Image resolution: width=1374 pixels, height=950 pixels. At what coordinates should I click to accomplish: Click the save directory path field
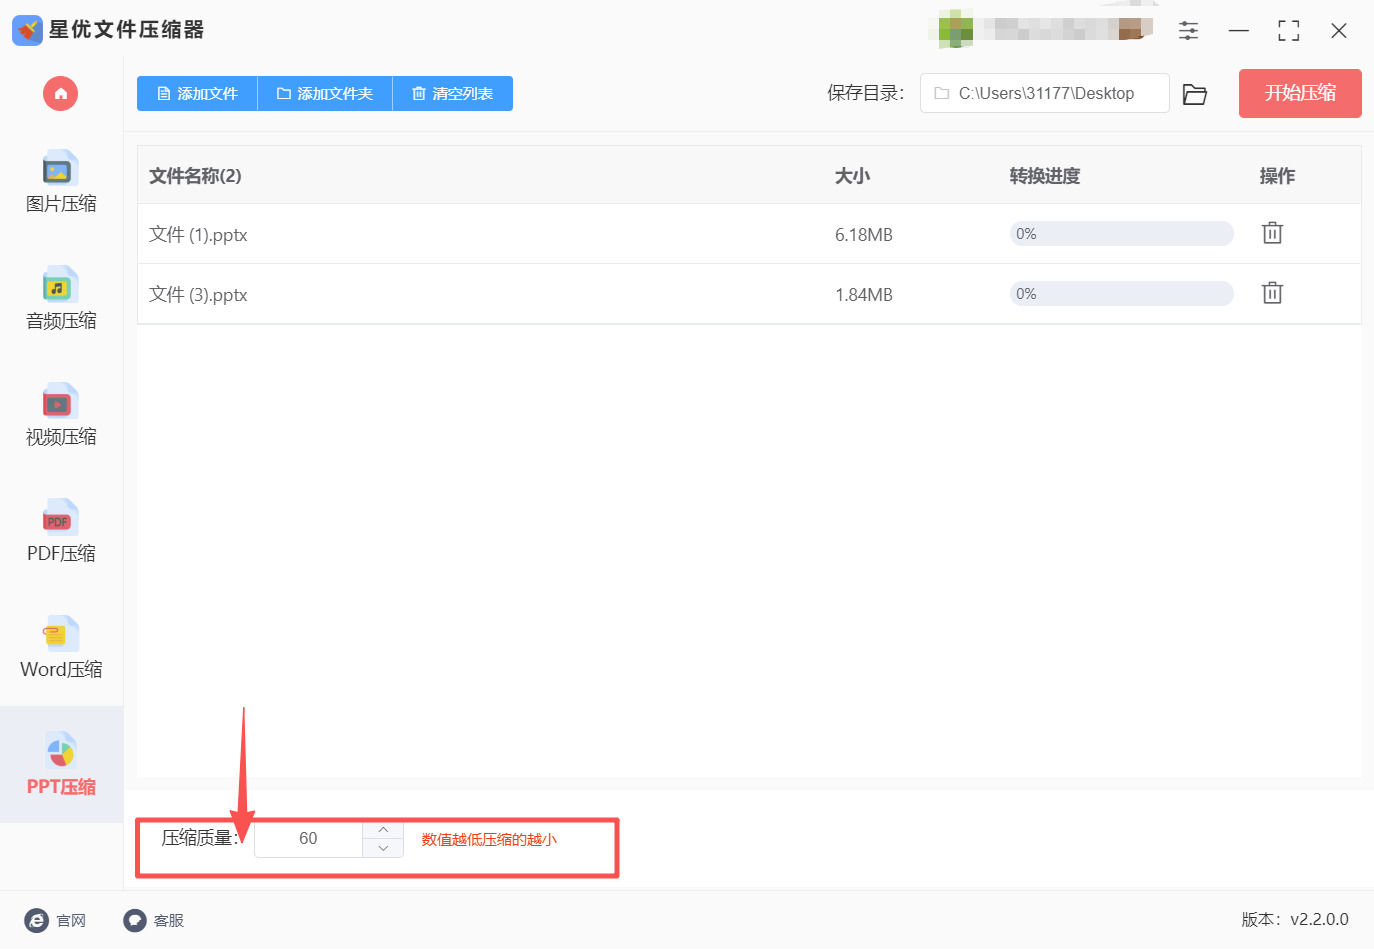coord(1045,93)
